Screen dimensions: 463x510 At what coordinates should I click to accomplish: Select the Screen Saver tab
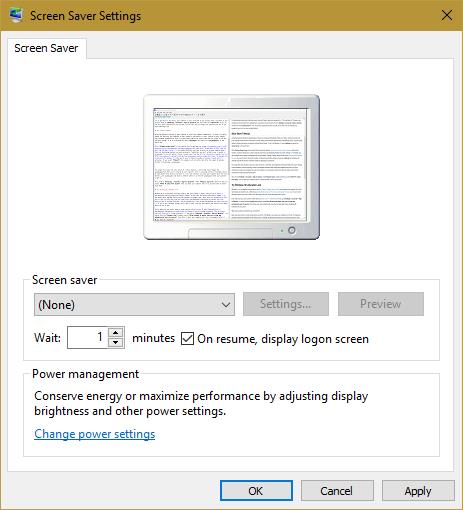(x=46, y=48)
